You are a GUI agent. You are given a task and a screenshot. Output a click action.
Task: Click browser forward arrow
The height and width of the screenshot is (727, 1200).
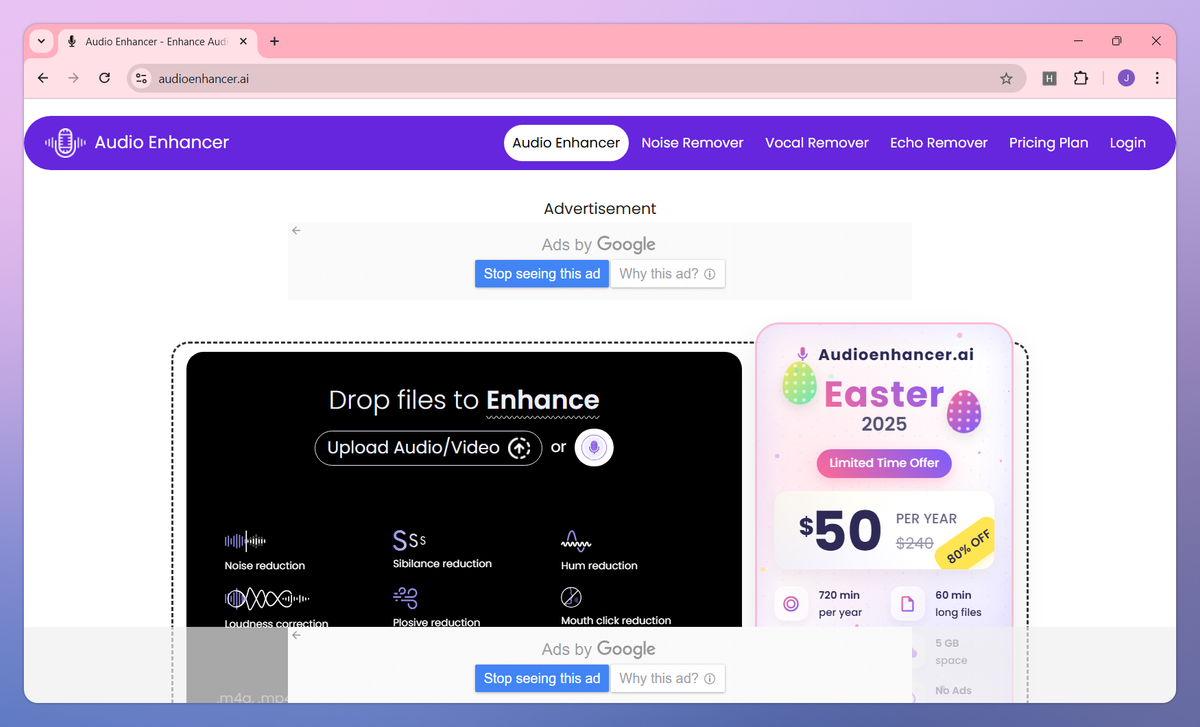coord(73,78)
